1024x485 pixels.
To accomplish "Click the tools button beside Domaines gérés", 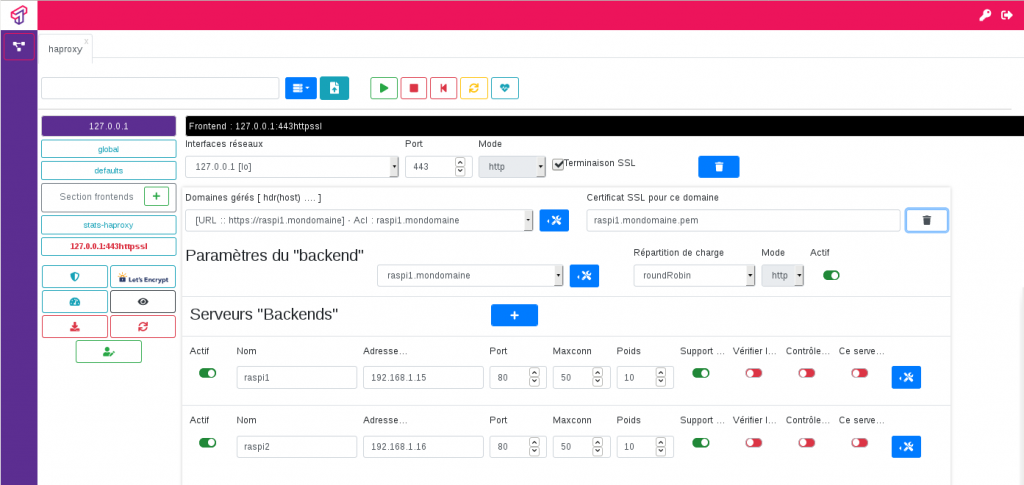I will click(x=554, y=221).
